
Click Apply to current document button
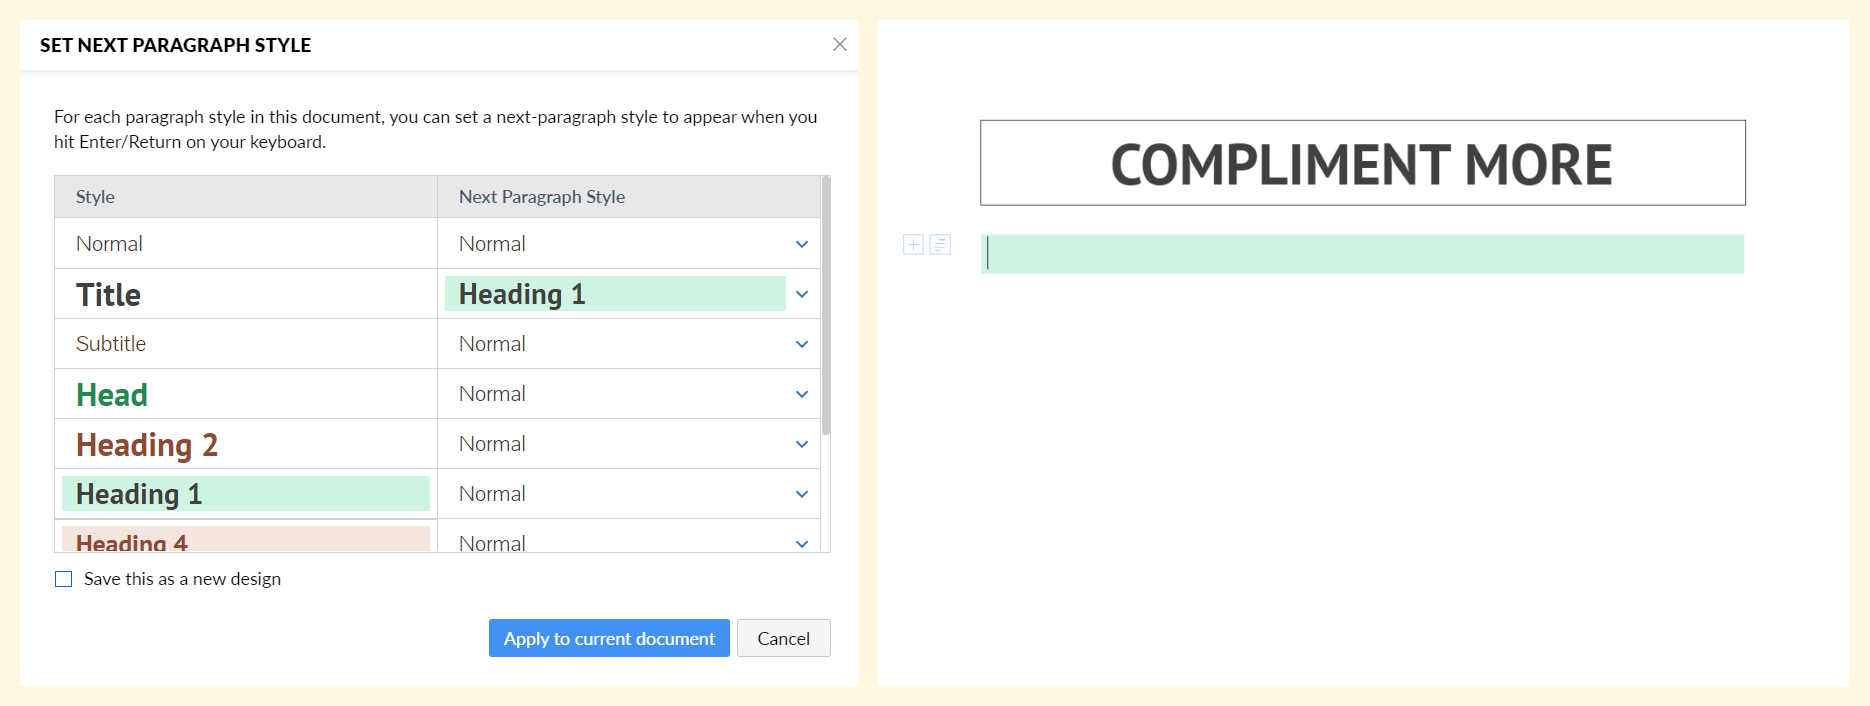pyautogui.click(x=609, y=638)
